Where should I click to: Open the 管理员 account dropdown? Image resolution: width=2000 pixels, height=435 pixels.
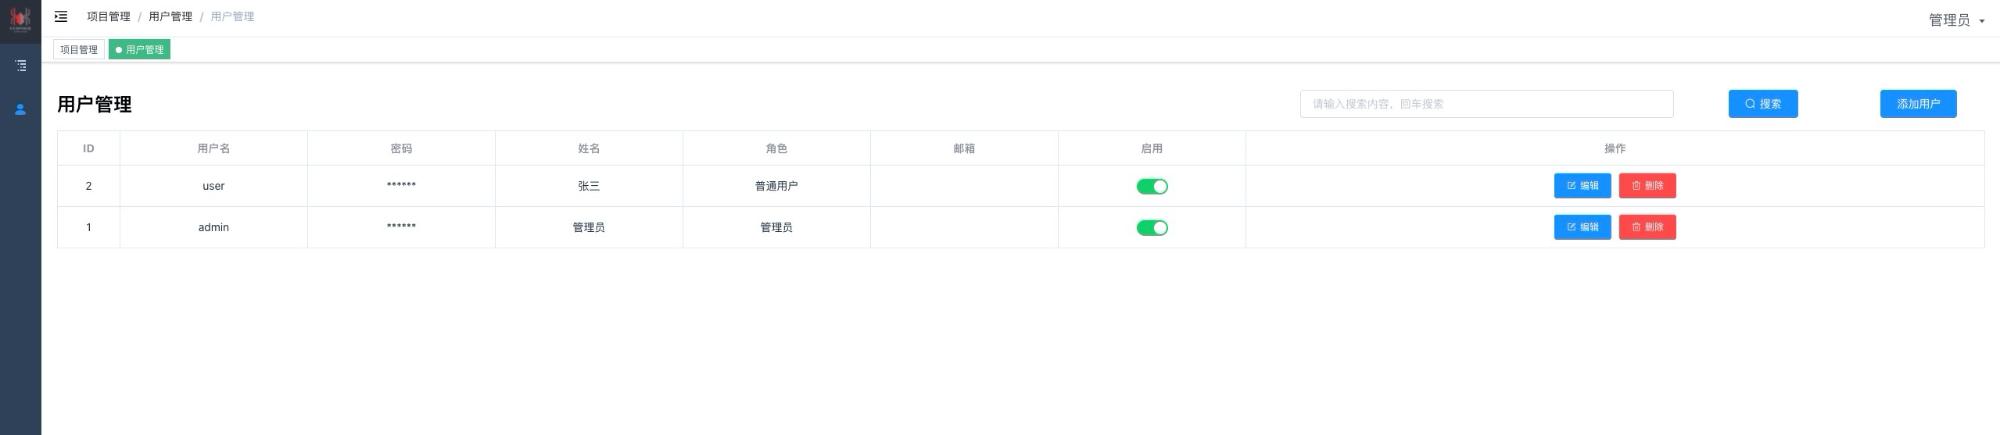coord(1956,20)
